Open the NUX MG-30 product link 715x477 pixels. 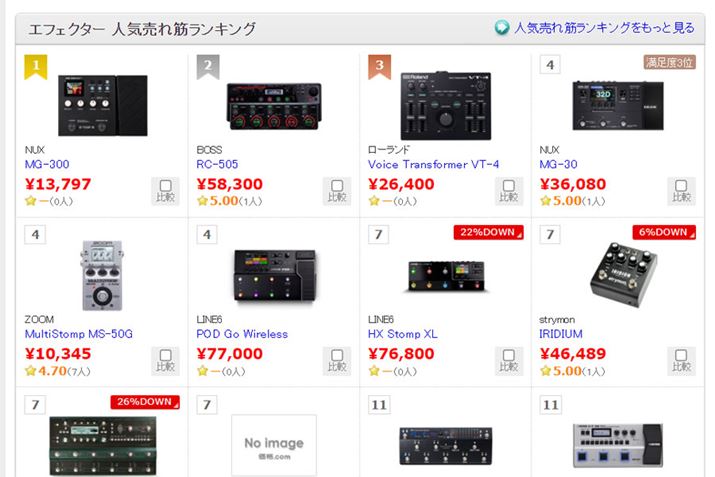558,164
